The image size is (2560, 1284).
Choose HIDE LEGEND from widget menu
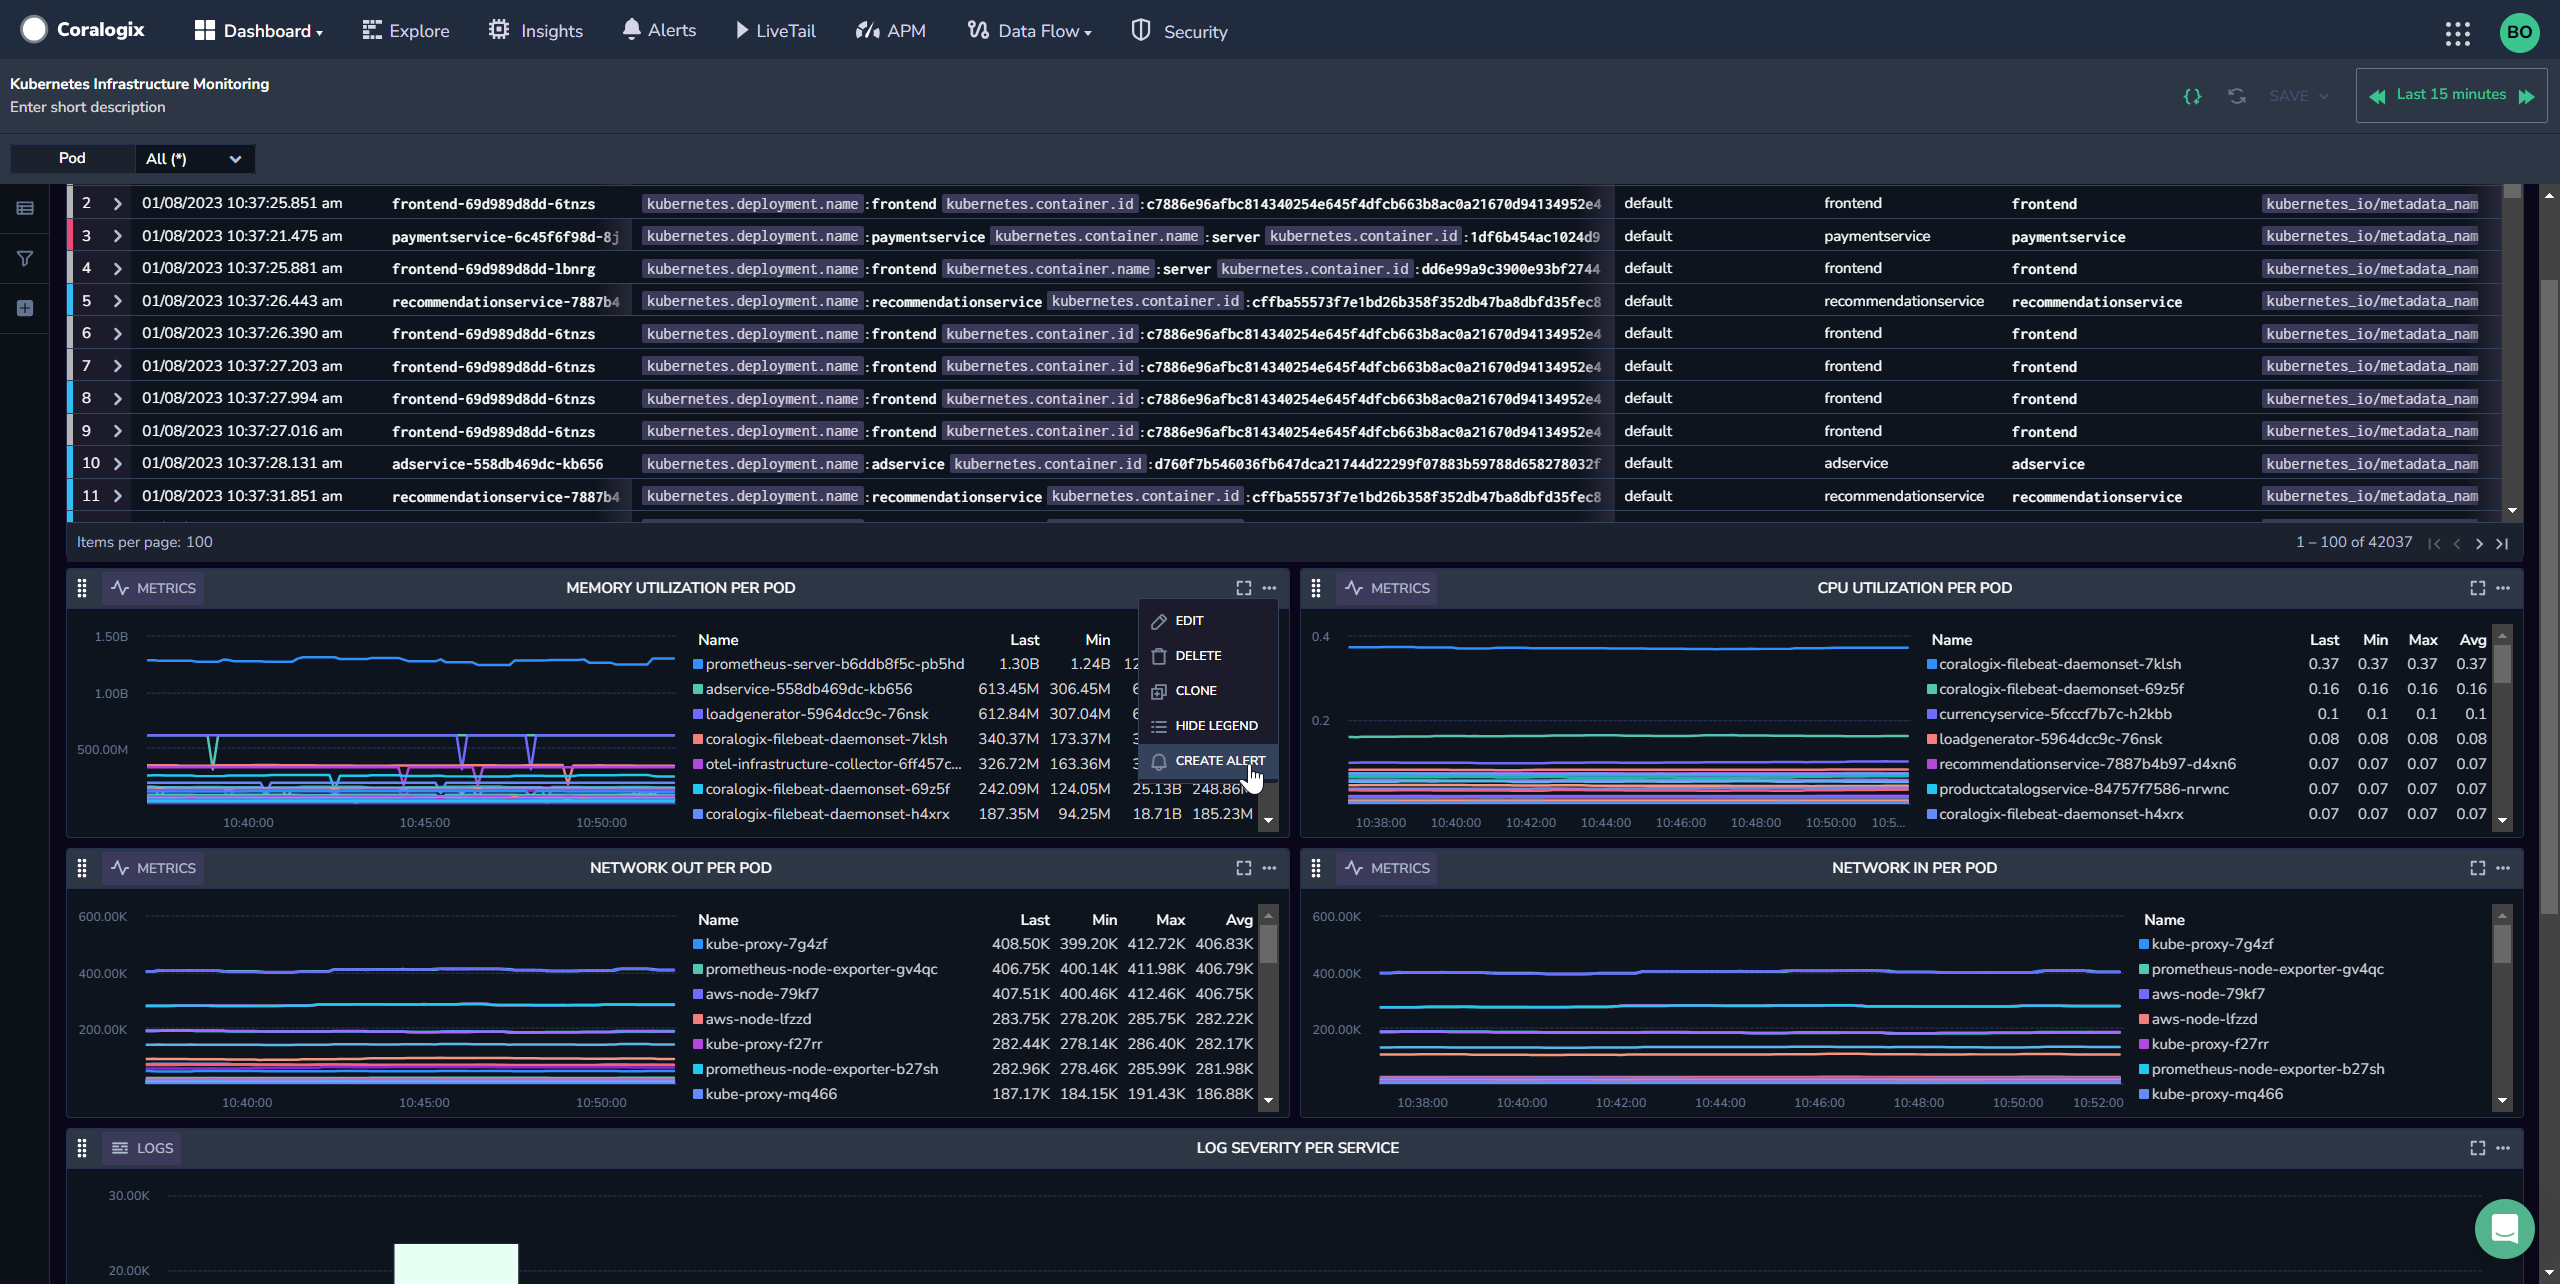pos(1208,726)
